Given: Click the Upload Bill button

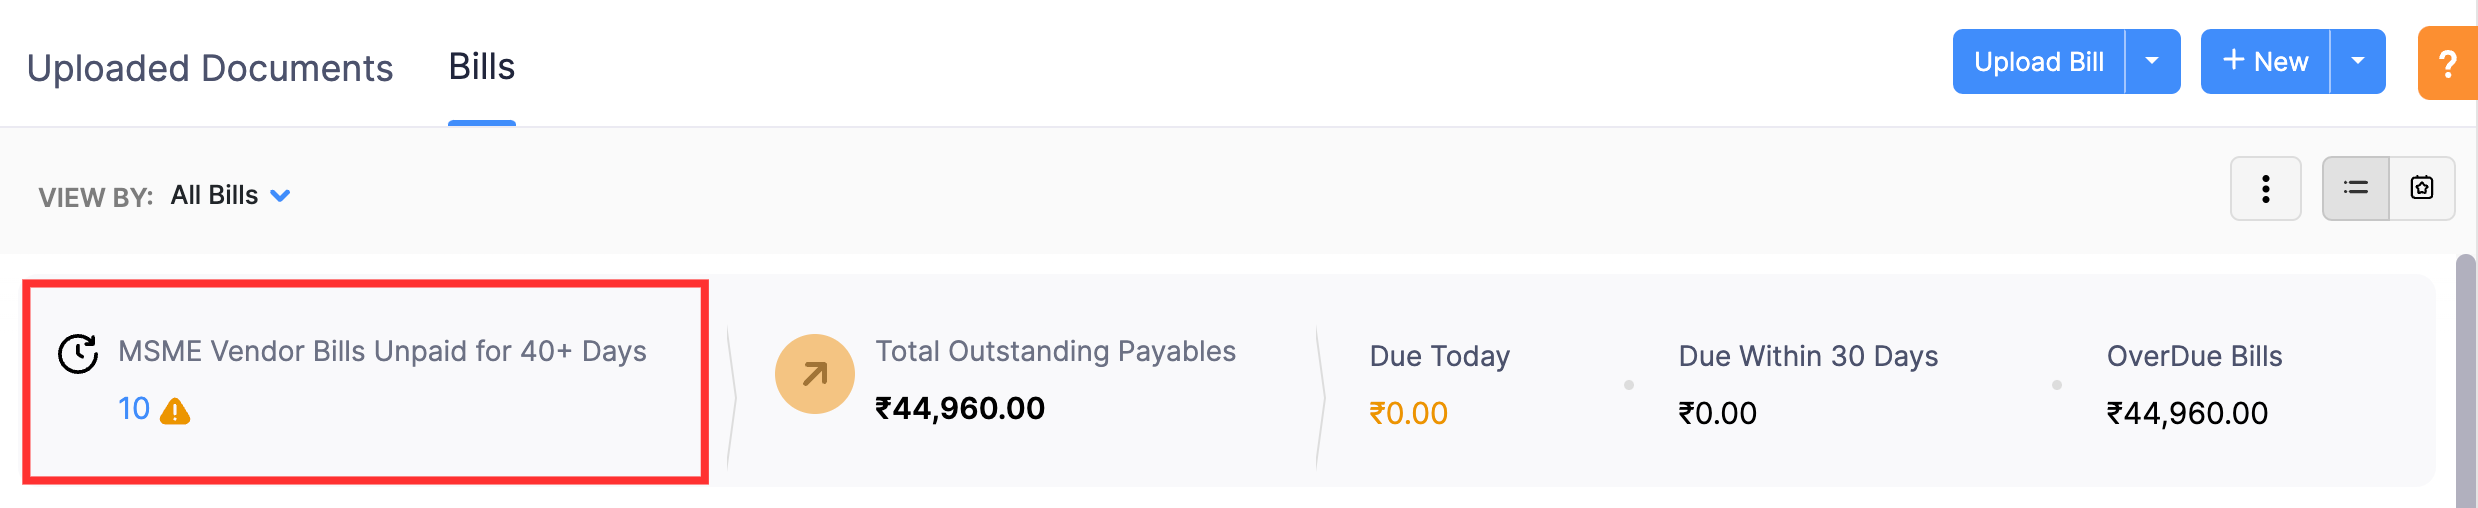Looking at the screenshot, I should (x=2038, y=62).
